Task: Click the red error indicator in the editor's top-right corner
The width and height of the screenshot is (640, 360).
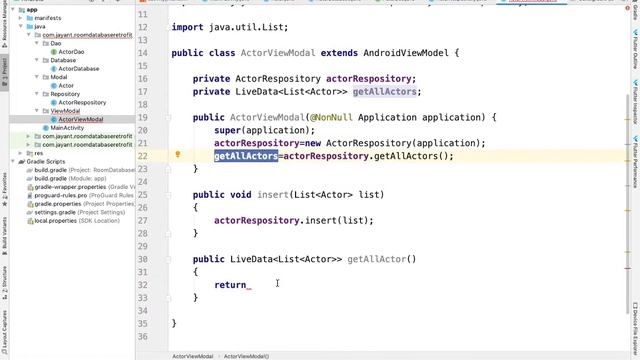Action: click(627, 8)
